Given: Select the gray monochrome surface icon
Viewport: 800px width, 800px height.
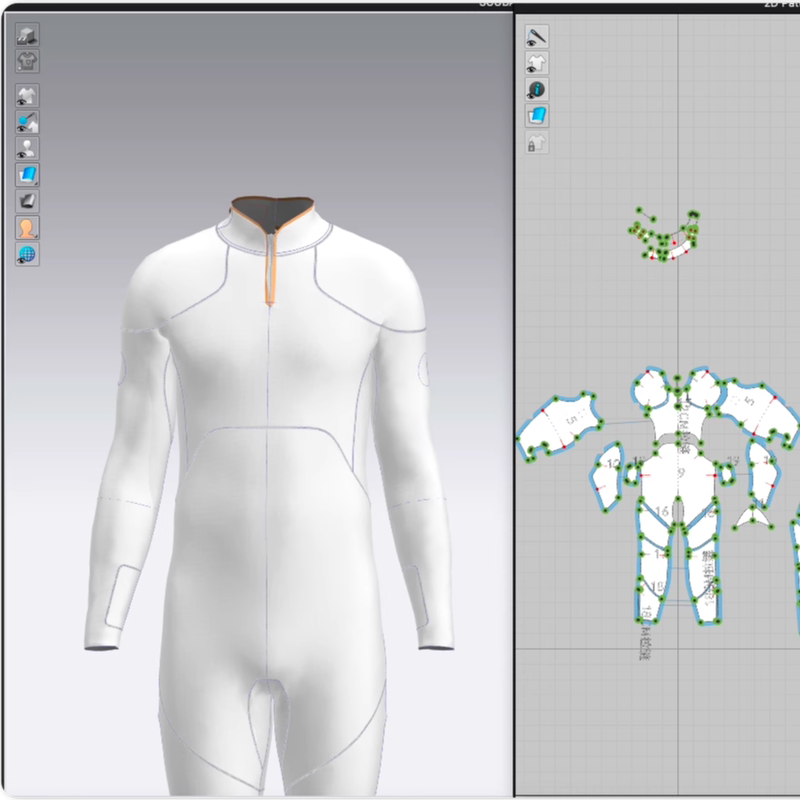Looking at the screenshot, I should [27, 202].
